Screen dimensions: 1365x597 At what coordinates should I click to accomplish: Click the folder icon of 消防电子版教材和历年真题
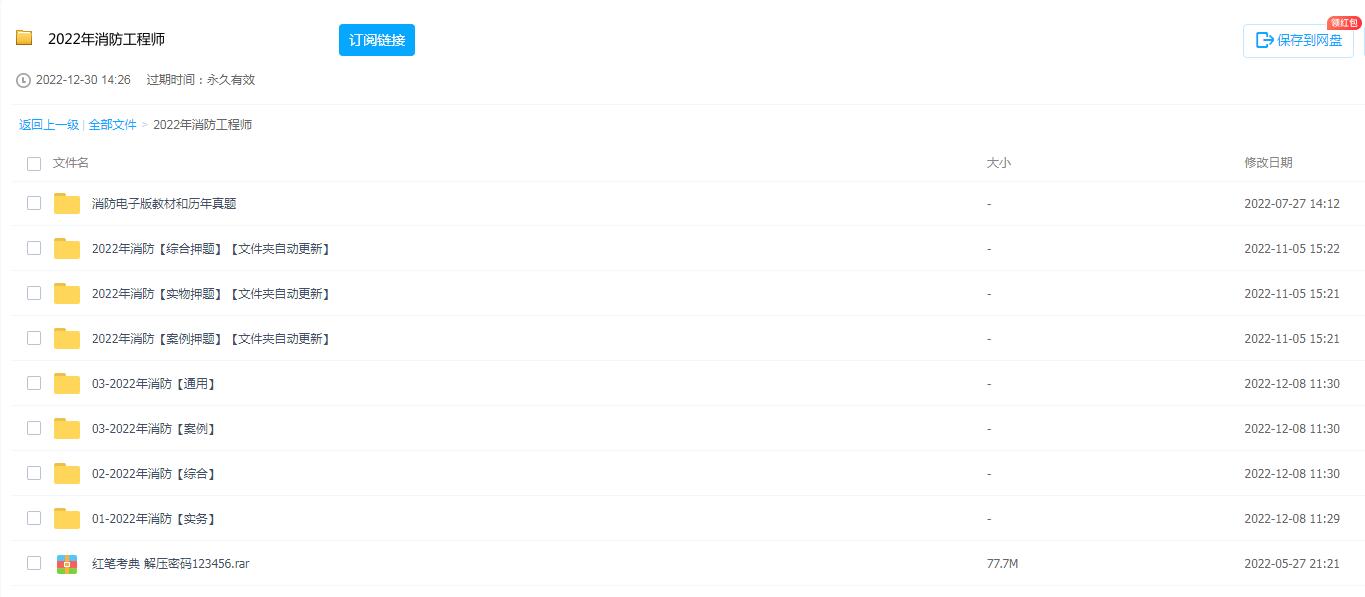point(67,204)
